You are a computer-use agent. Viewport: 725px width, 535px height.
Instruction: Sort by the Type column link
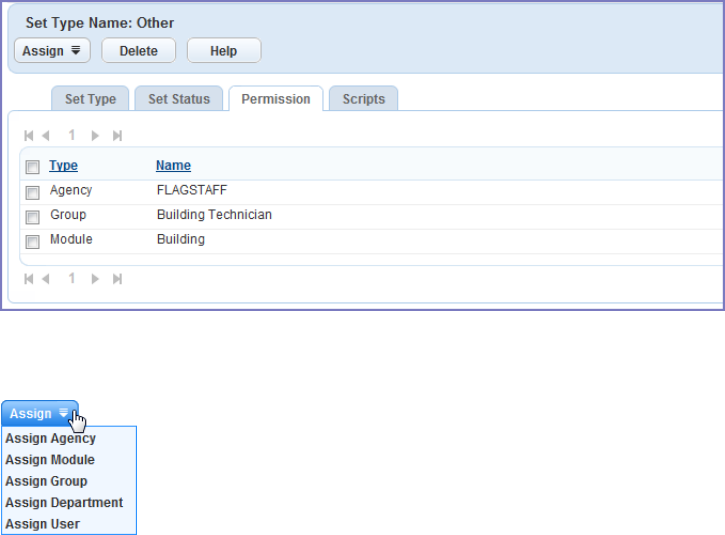coord(63,165)
